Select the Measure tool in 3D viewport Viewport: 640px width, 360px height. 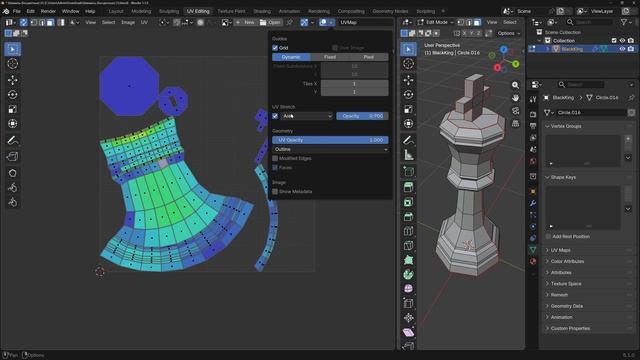[408, 155]
